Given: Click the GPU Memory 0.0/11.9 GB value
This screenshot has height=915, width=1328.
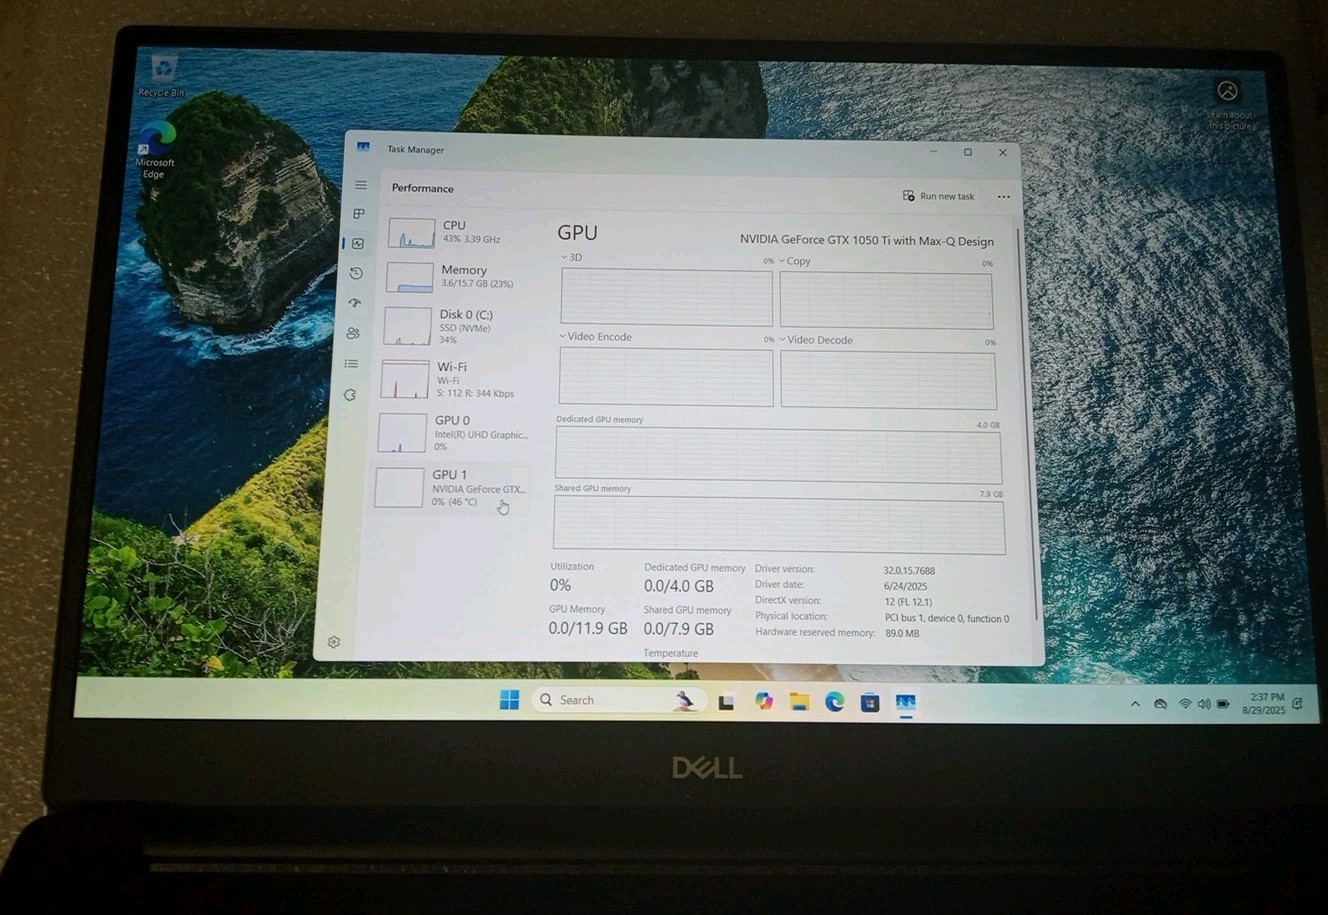Looking at the screenshot, I should click(x=588, y=629).
